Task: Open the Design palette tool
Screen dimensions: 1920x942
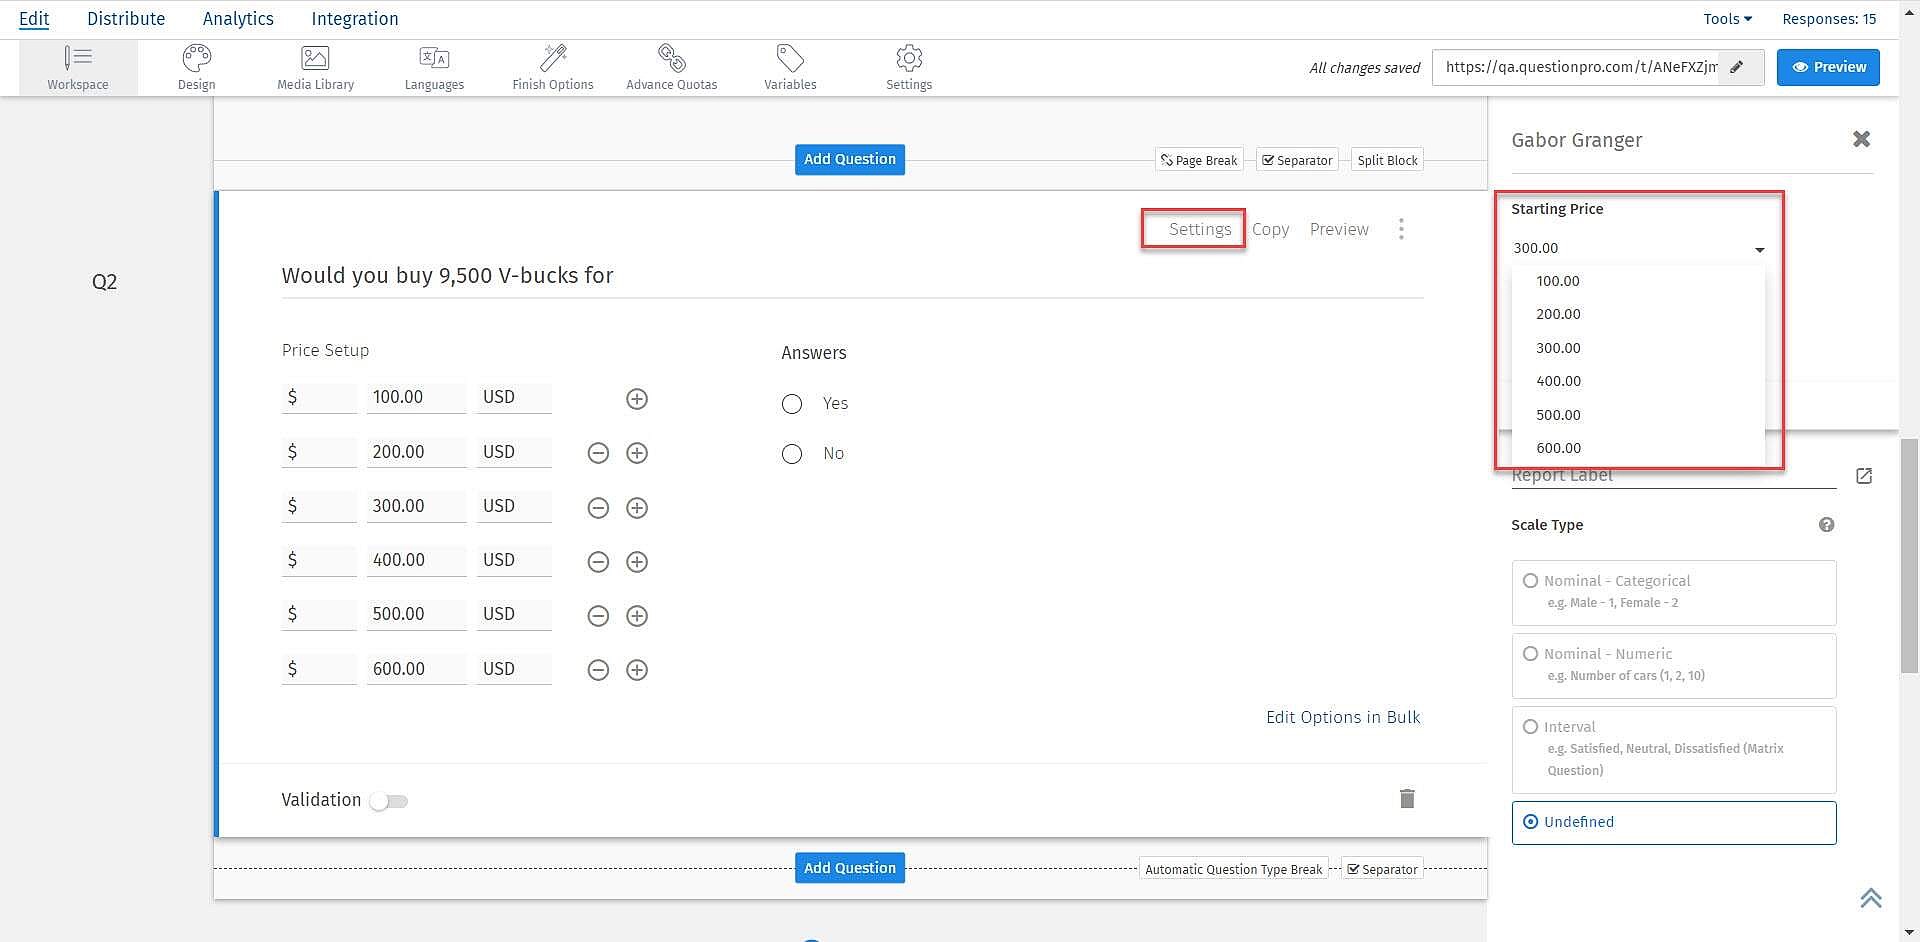Action: pyautogui.click(x=197, y=68)
